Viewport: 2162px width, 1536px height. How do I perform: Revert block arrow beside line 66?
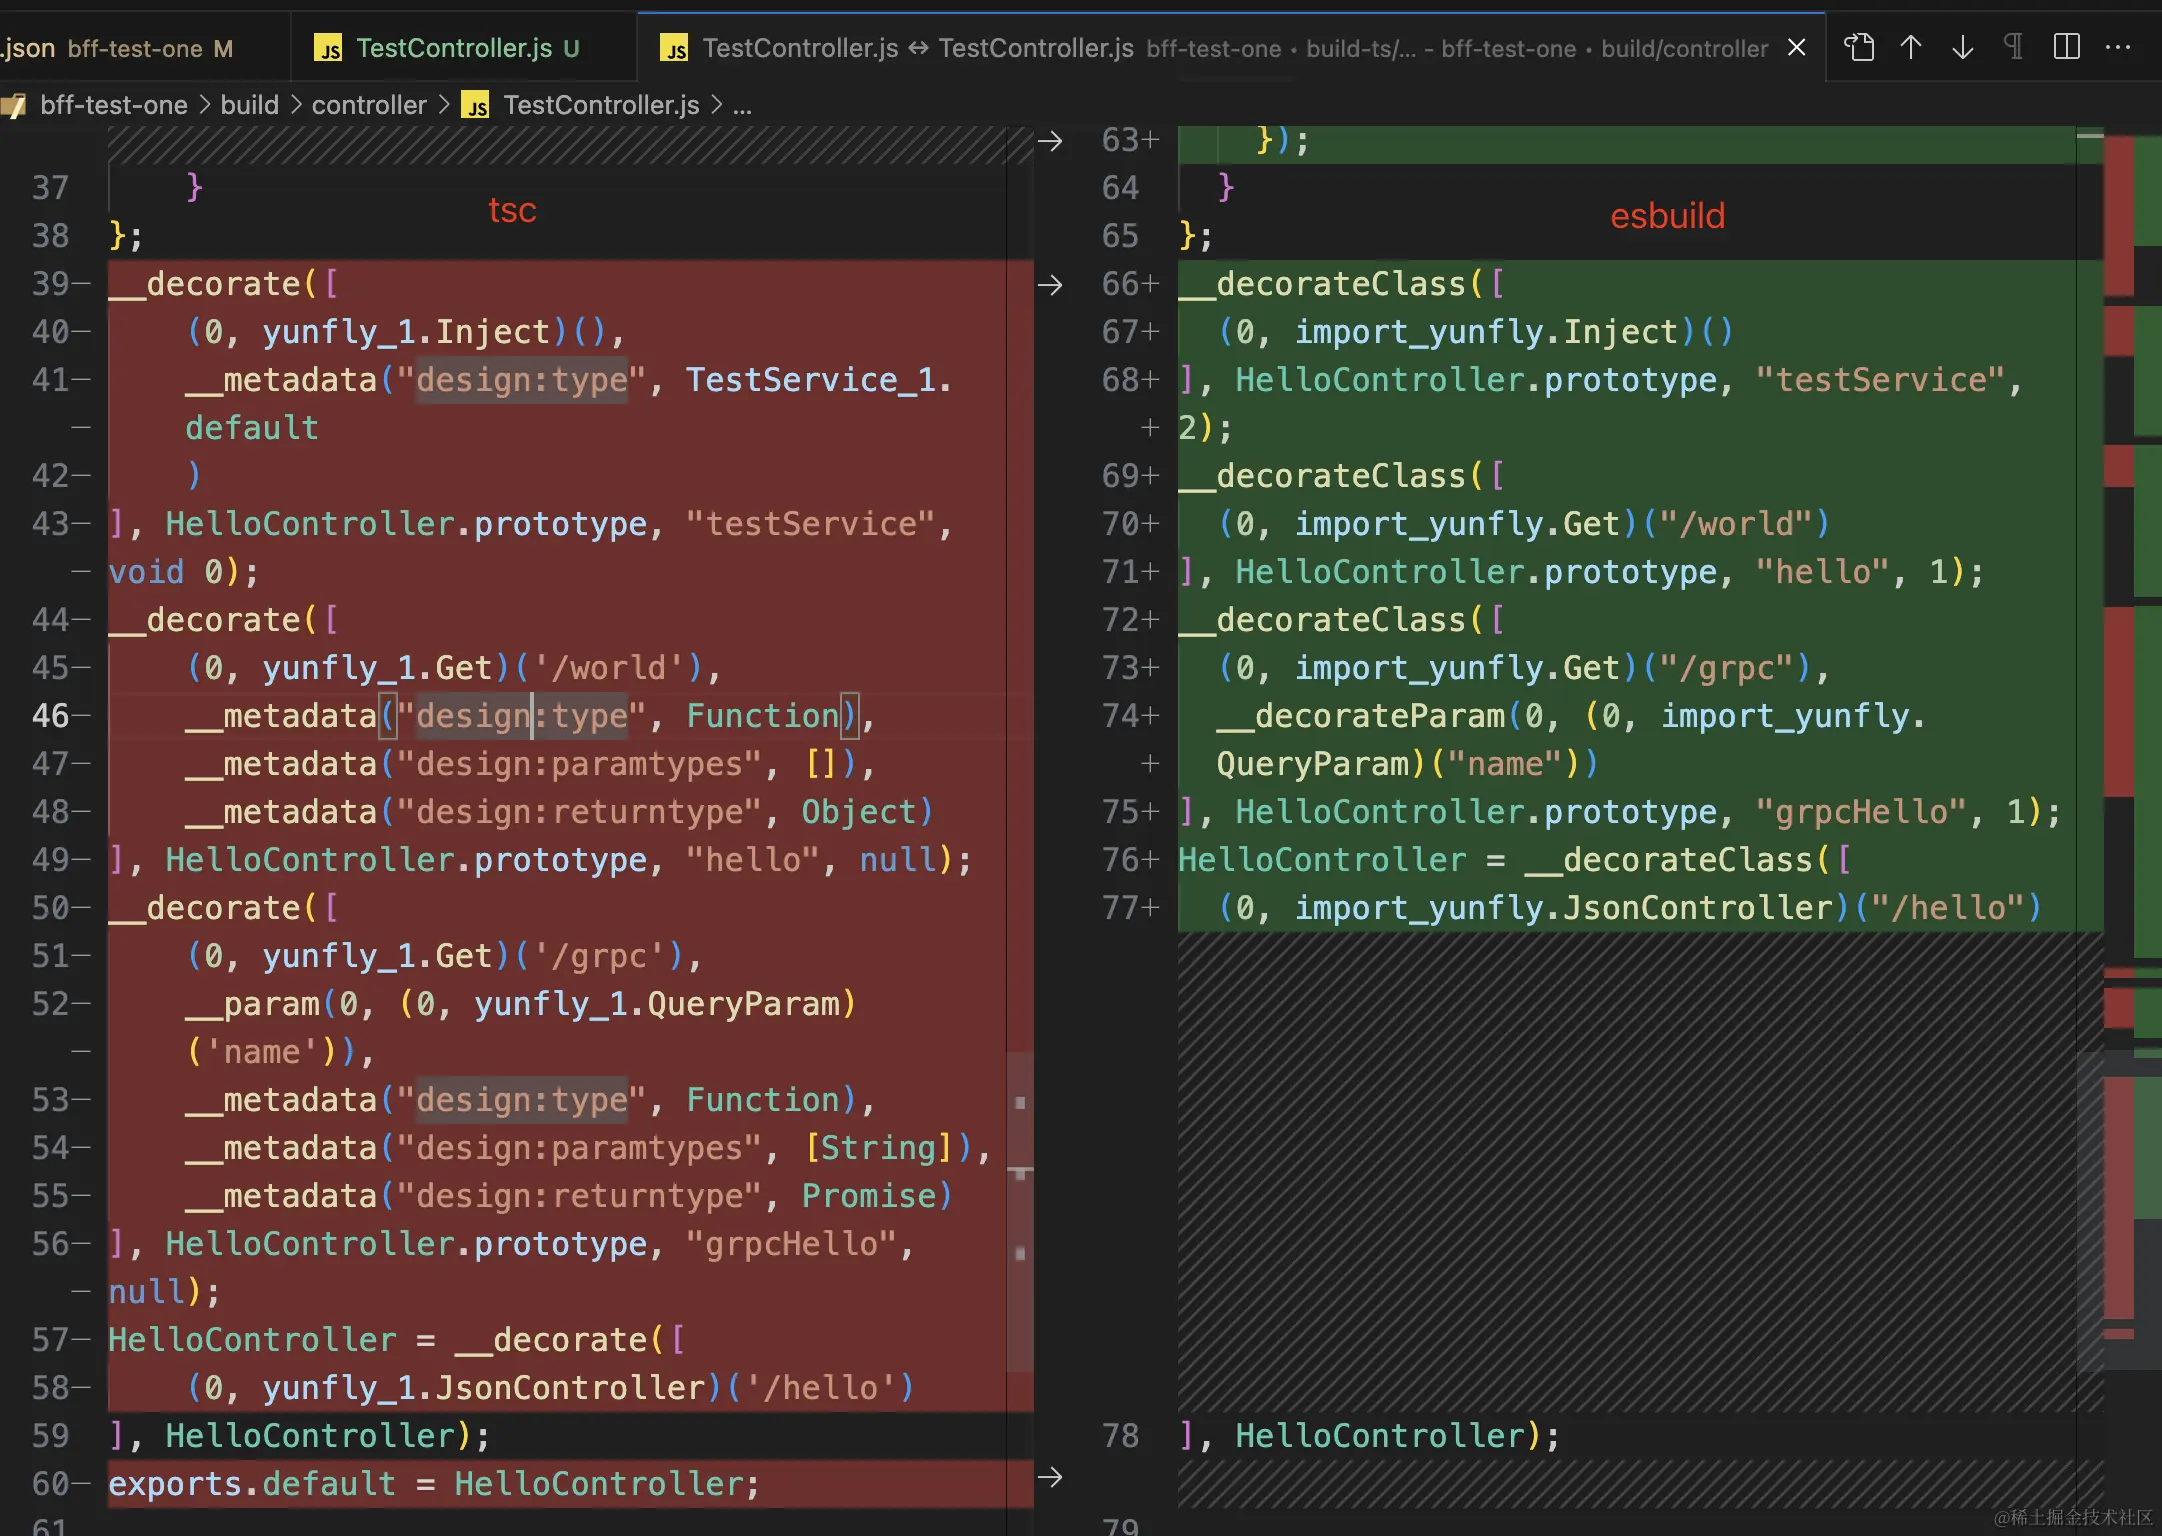tap(1050, 285)
